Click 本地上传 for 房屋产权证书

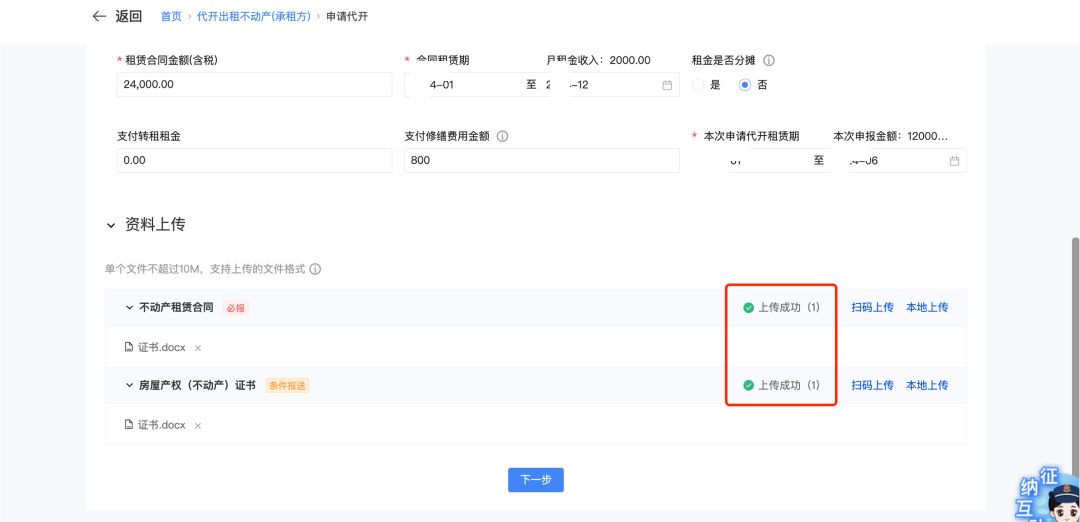[926, 386]
